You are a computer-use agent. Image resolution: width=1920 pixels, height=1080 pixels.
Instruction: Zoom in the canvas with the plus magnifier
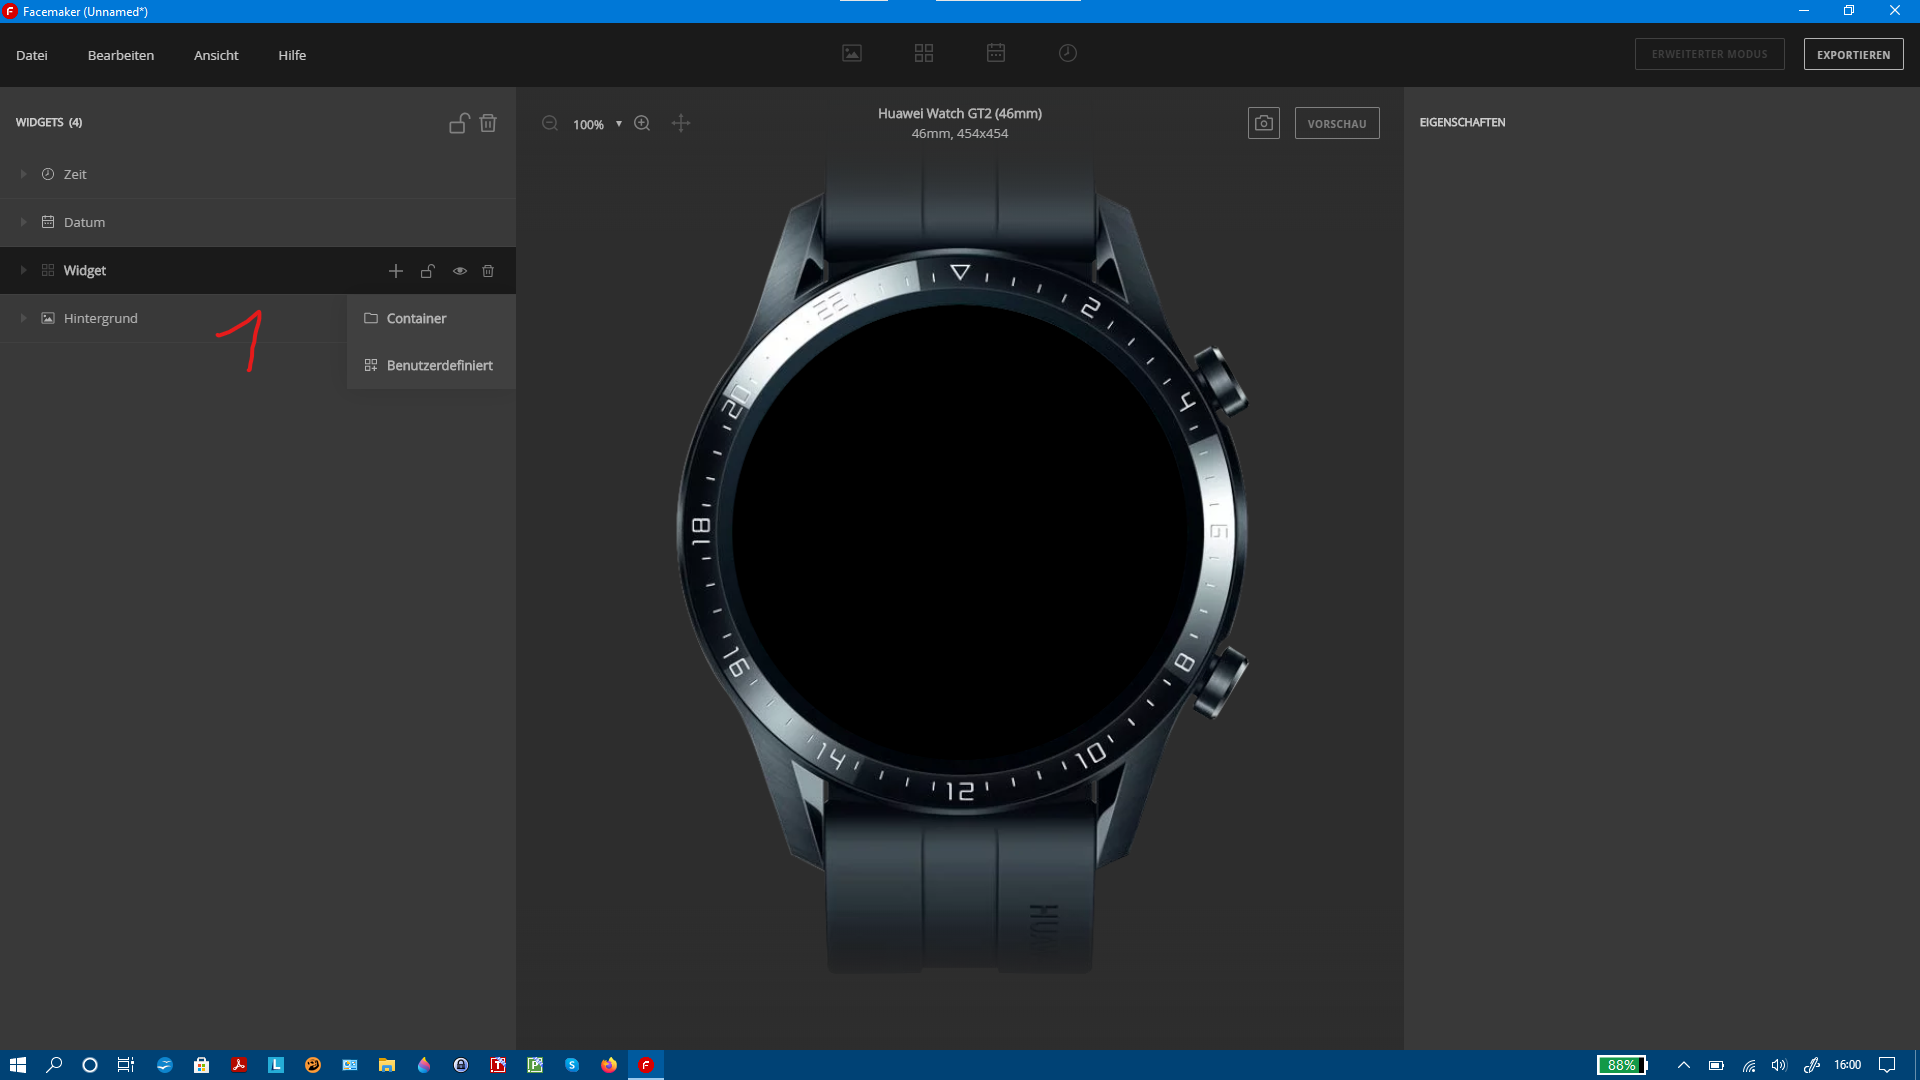click(x=642, y=123)
